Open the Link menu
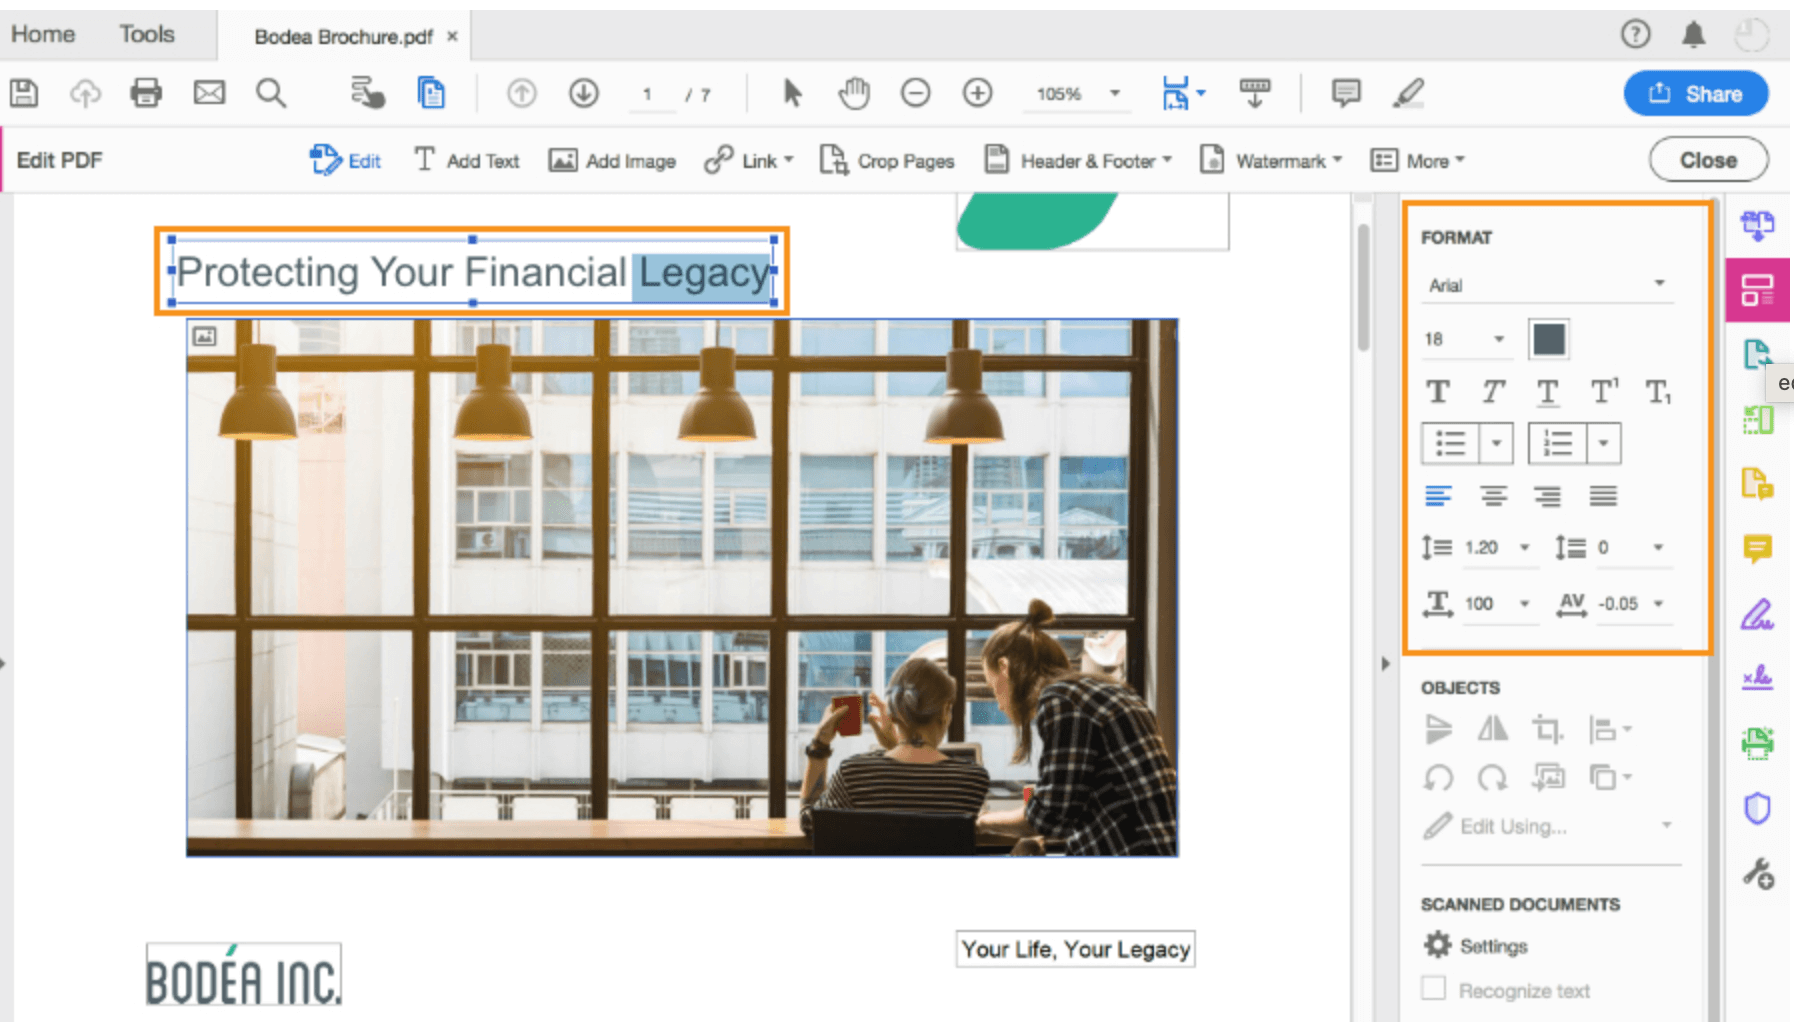 click(749, 160)
